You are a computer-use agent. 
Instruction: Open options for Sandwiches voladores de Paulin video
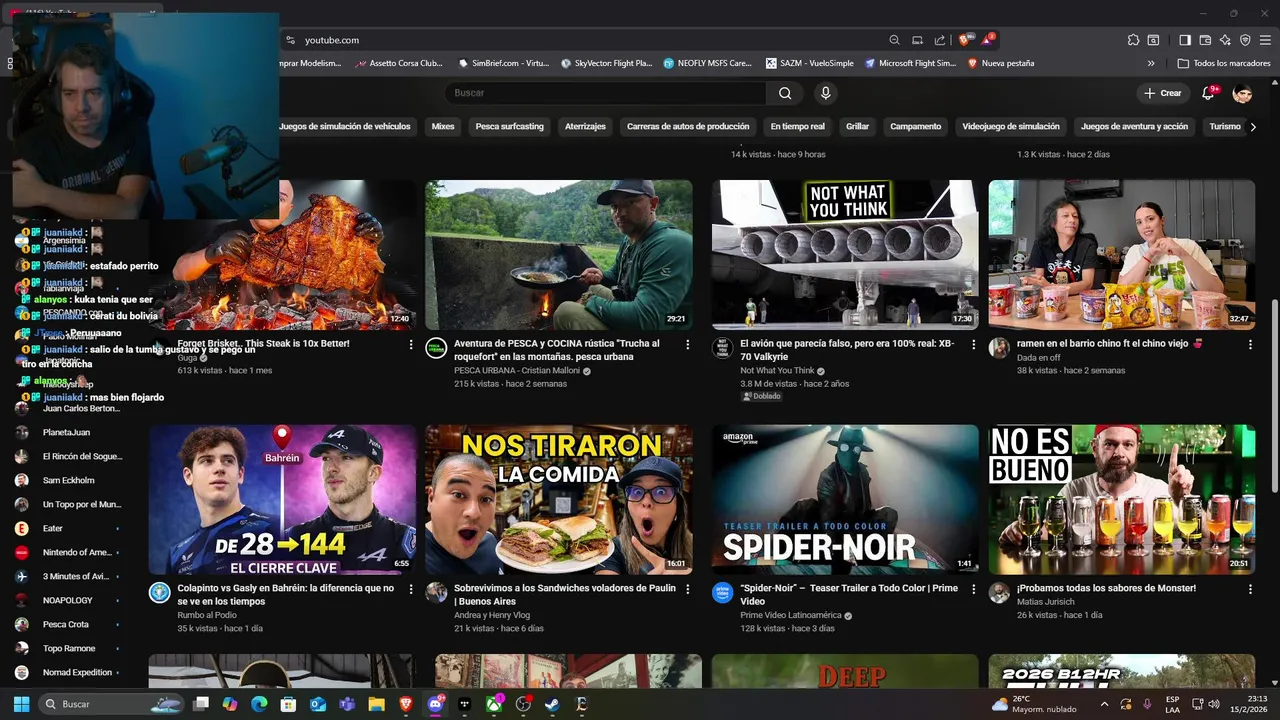pyautogui.click(x=687, y=589)
